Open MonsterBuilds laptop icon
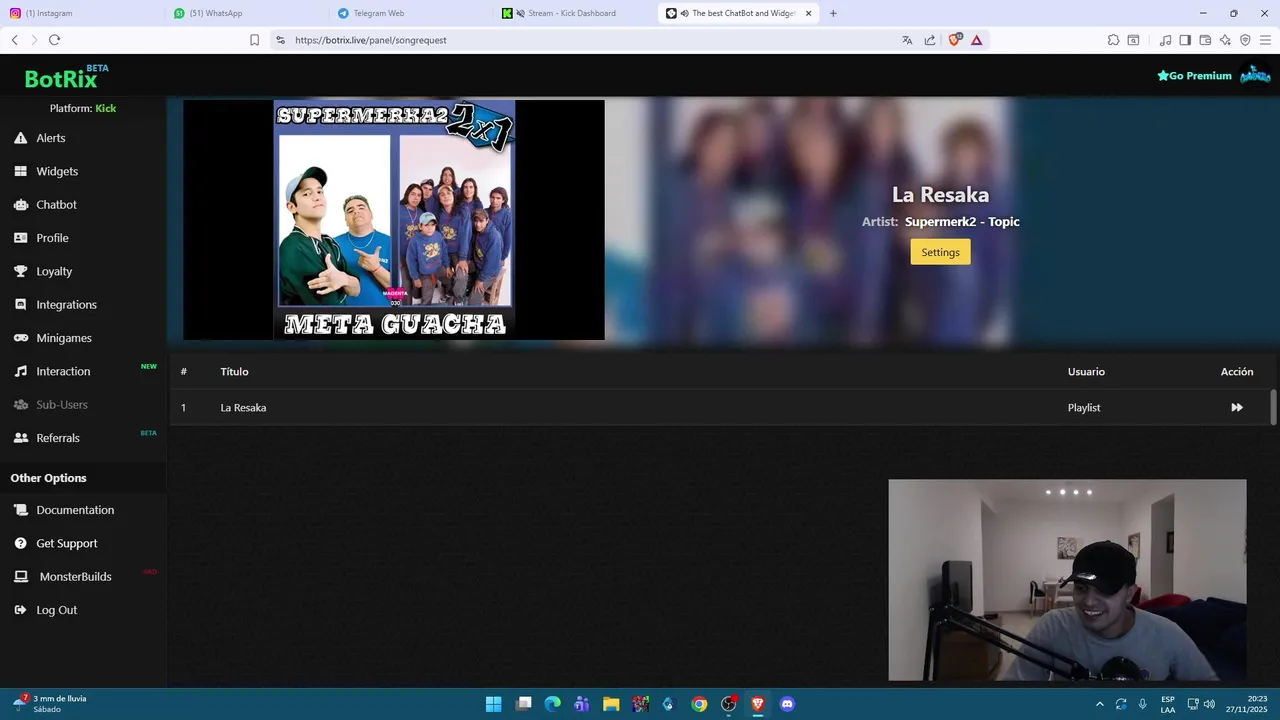Image resolution: width=1280 pixels, height=720 pixels. pos(20,577)
